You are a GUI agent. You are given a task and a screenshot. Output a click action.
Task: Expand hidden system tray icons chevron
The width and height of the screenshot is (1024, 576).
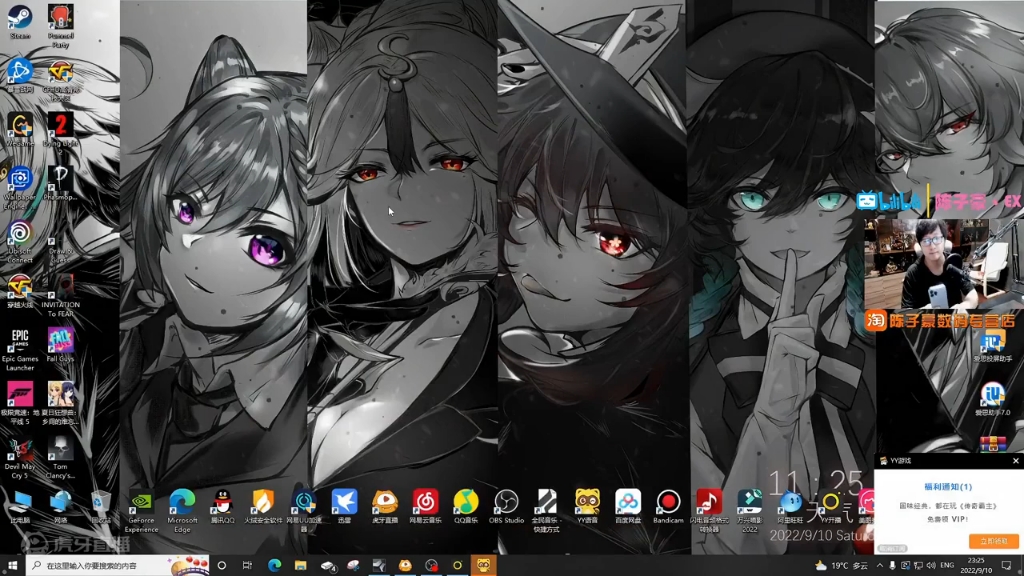[x=880, y=566]
